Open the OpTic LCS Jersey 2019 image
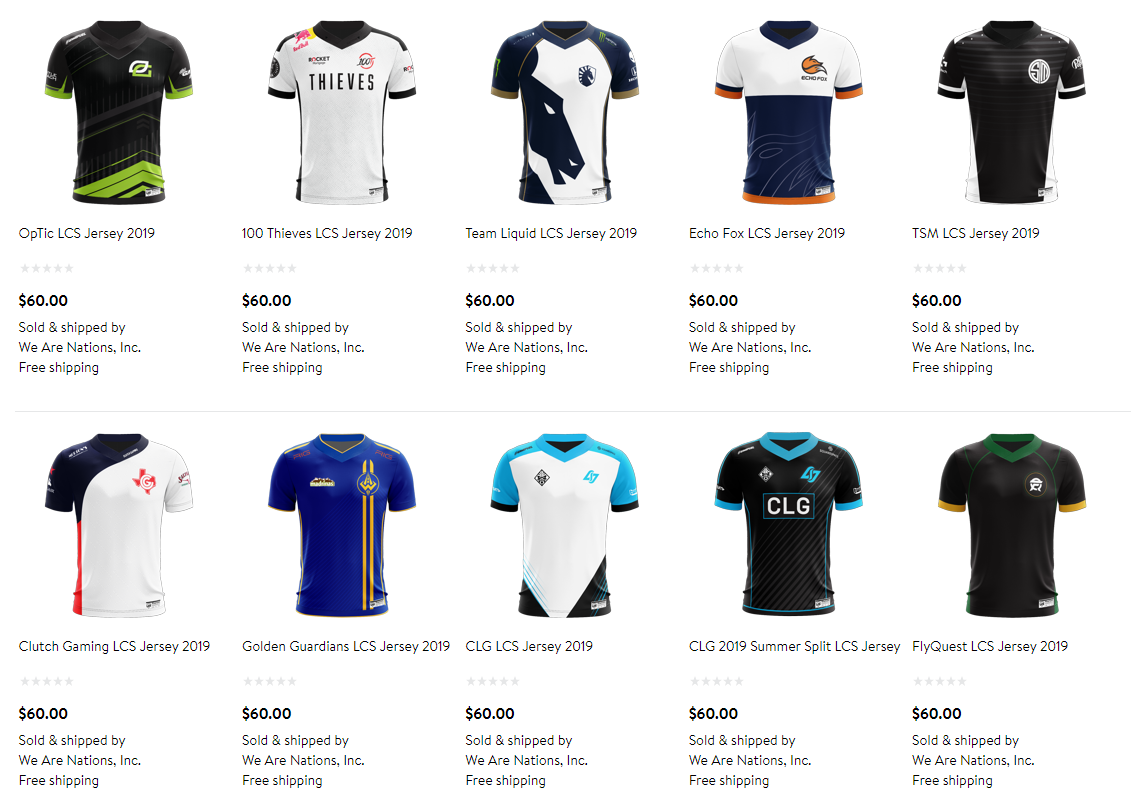Viewport: 1142px width, 806px height. coord(119,113)
